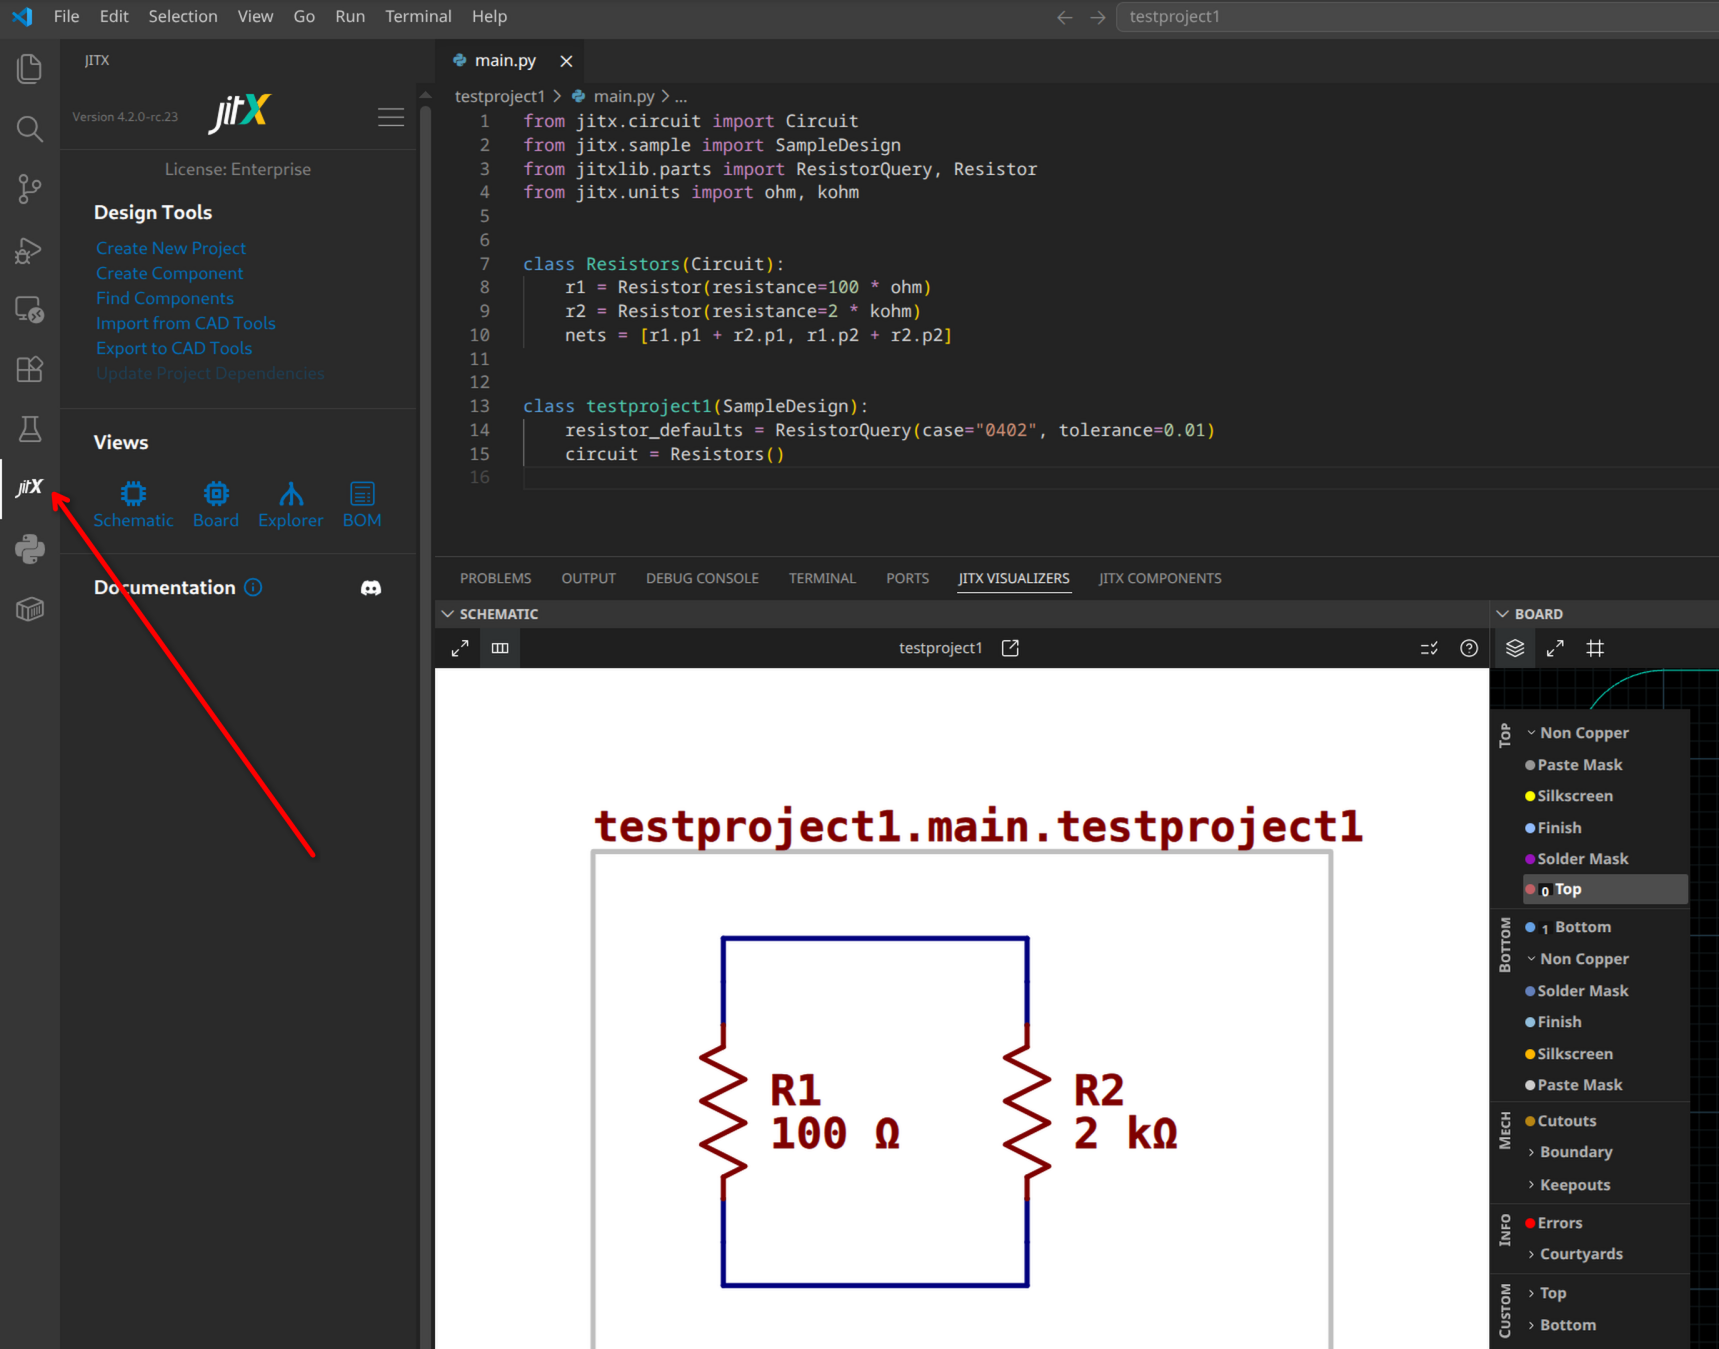Screen dimensions: 1719x1349
Task: Open the 3D package icon in activity bar
Action: tap(30, 609)
